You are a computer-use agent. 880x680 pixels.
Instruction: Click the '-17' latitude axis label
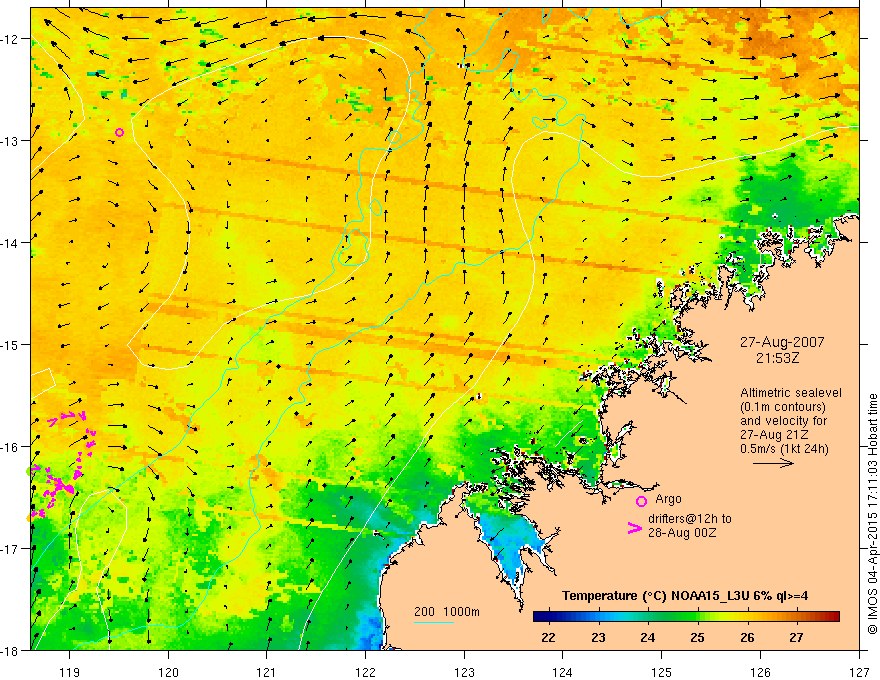pyautogui.click(x=11, y=548)
